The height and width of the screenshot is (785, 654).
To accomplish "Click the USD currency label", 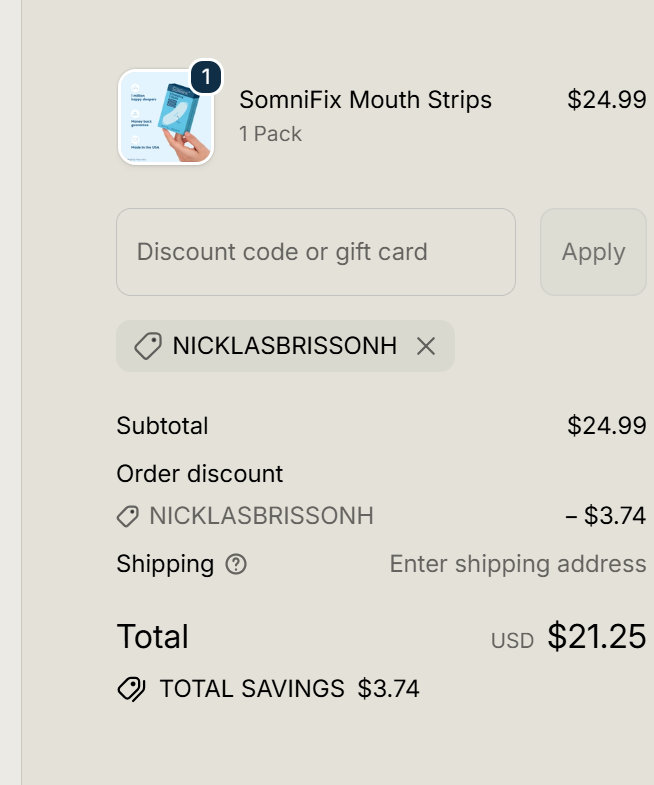I will tap(512, 641).
